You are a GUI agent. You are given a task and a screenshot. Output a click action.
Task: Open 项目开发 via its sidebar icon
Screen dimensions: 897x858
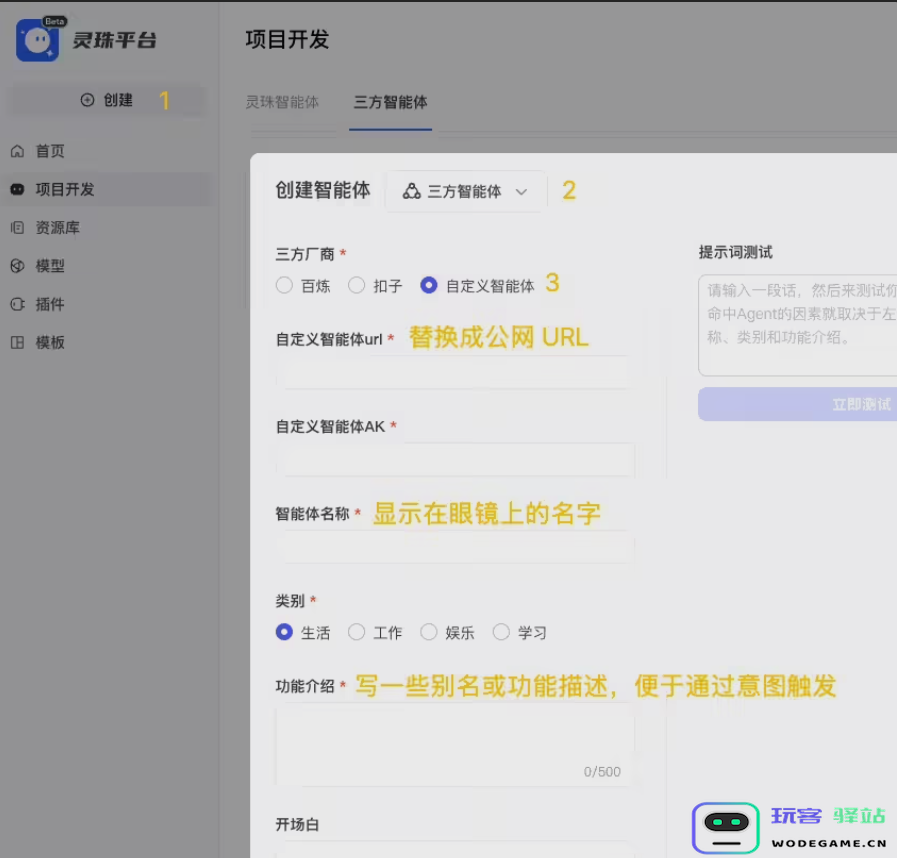click(x=17, y=189)
